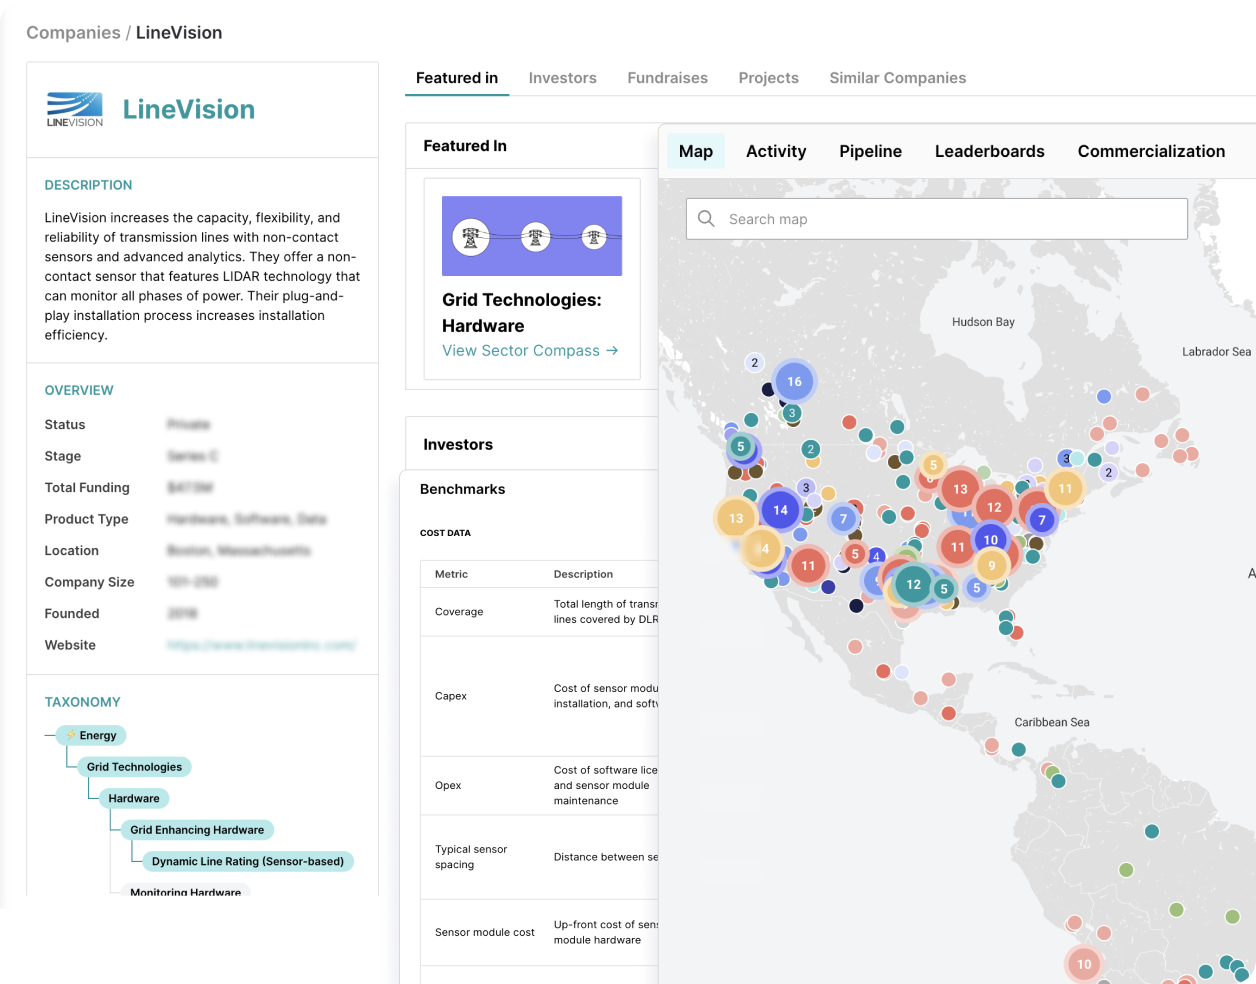Click the Typical sensor spacing metric
Image resolution: width=1256 pixels, height=984 pixels.
click(471, 857)
